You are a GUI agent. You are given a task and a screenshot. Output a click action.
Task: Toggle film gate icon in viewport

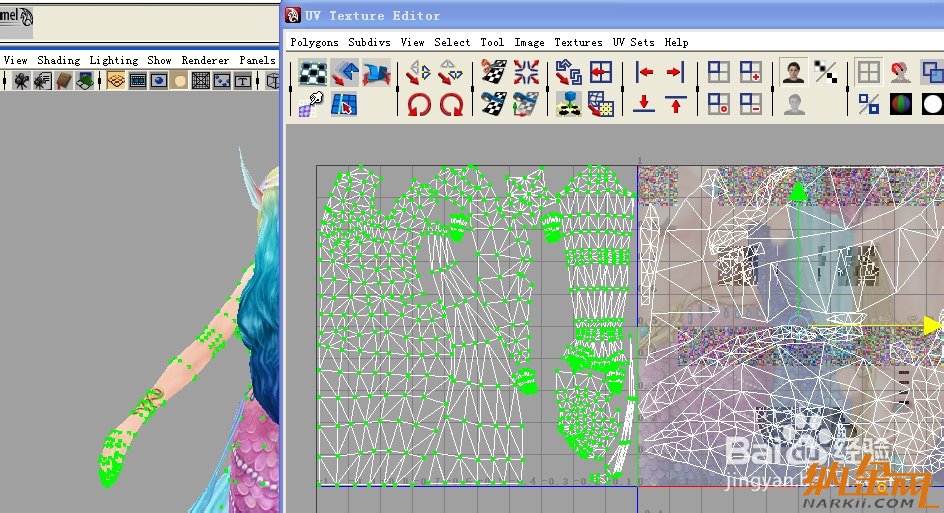pyautogui.click(x=137, y=81)
